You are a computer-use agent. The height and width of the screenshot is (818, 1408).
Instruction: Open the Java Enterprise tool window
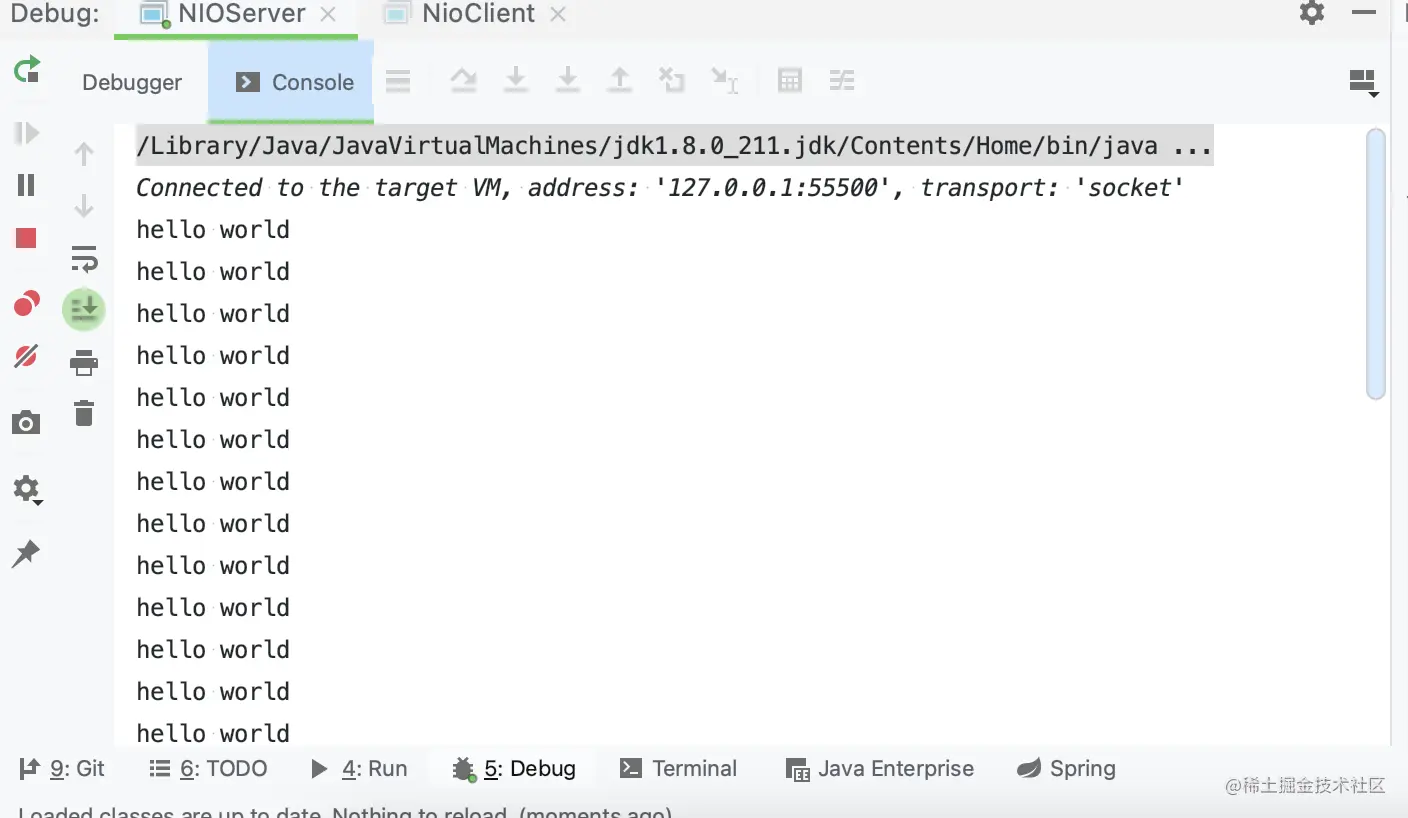880,768
